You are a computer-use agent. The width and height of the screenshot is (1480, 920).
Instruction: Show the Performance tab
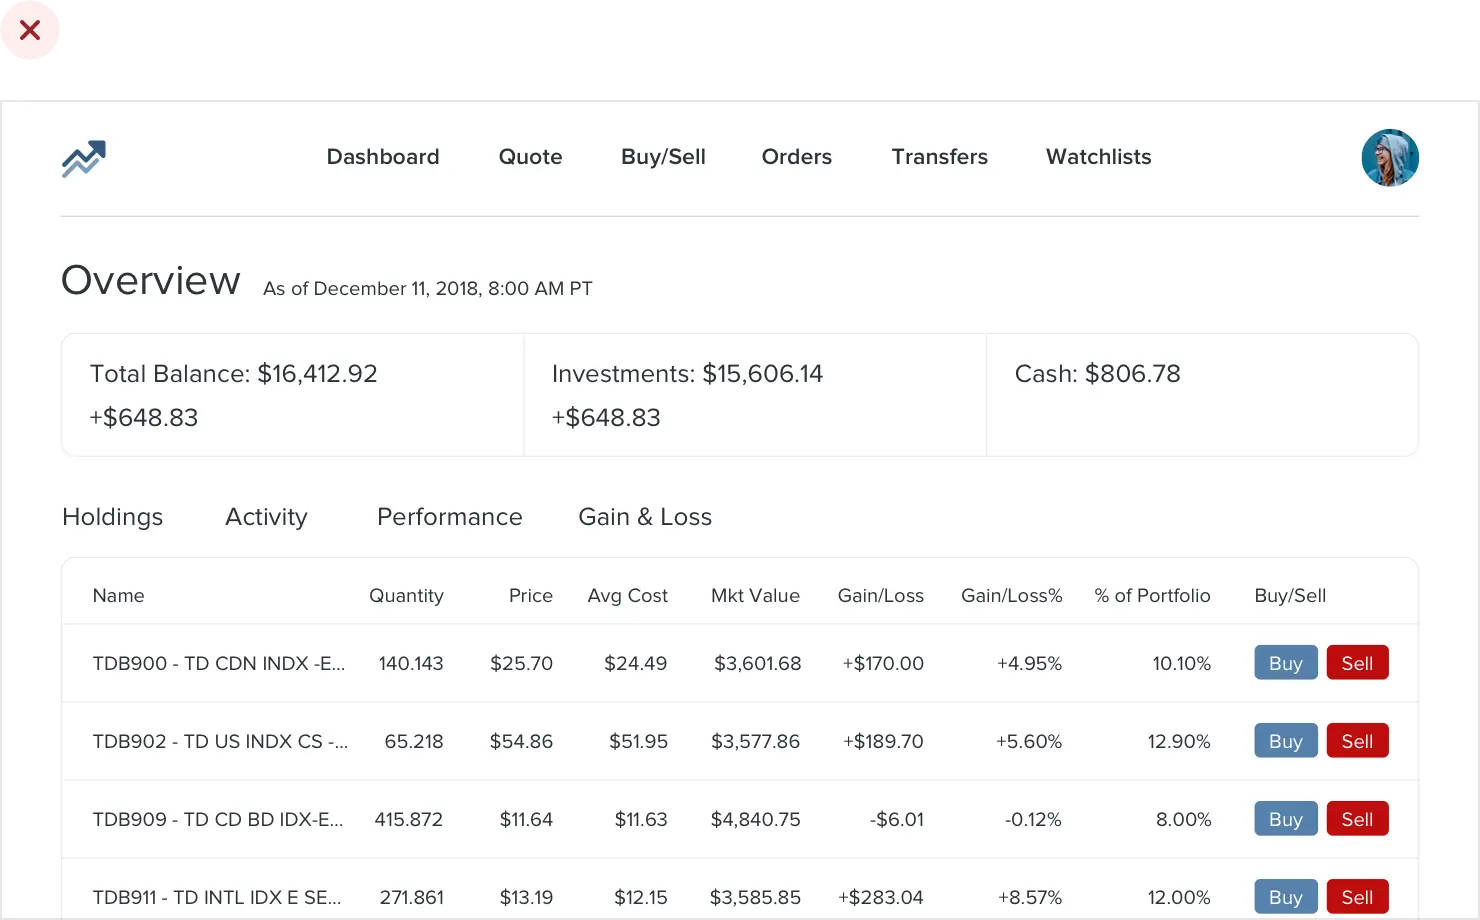pyautogui.click(x=449, y=517)
